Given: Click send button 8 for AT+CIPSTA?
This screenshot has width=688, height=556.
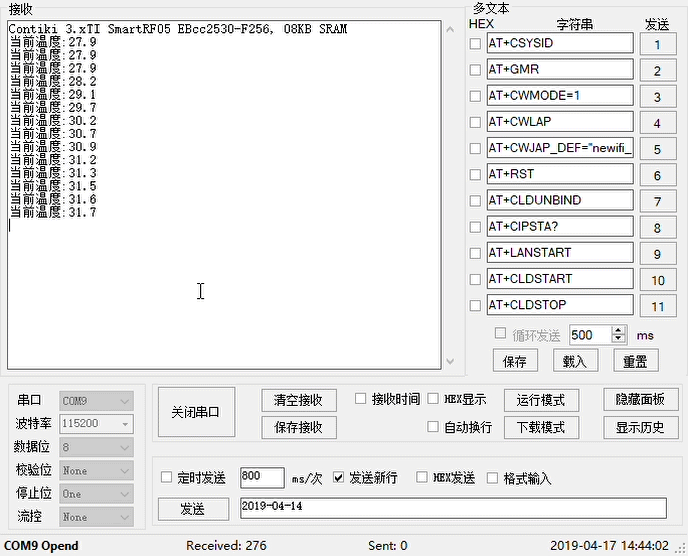Looking at the screenshot, I should pyautogui.click(x=657, y=228).
